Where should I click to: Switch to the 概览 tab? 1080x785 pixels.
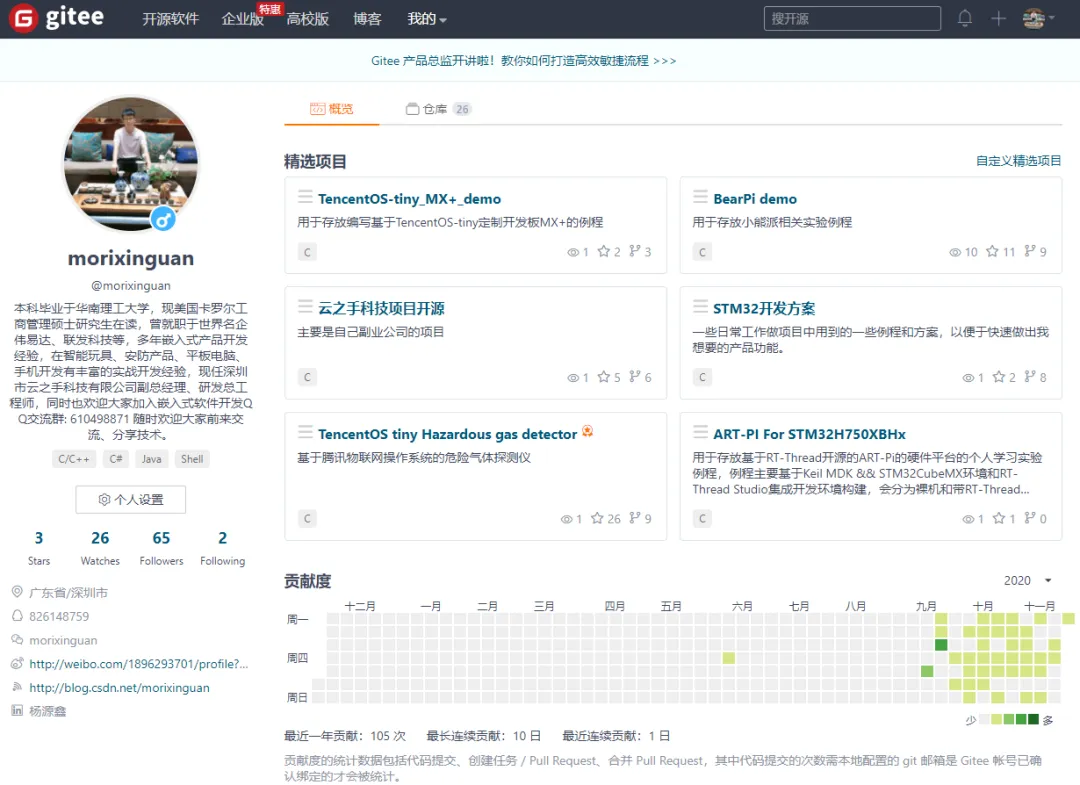click(331, 109)
